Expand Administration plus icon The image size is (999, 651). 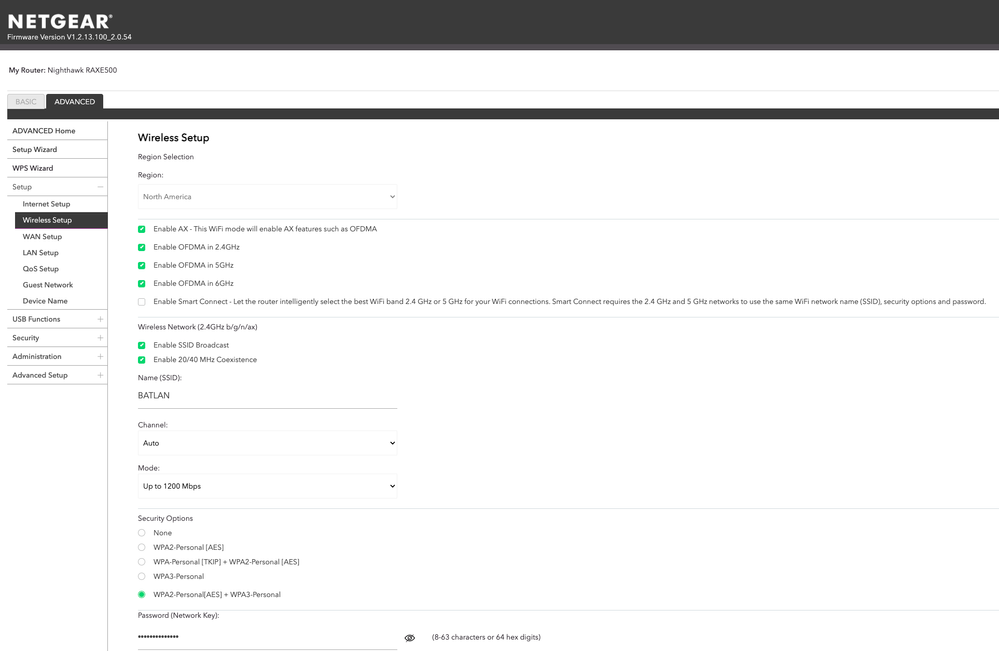pos(100,357)
